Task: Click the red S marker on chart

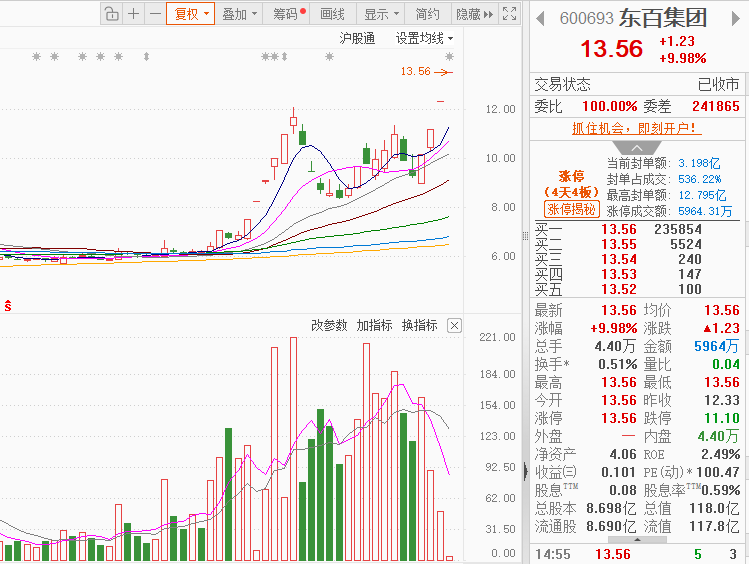Action: [8, 306]
